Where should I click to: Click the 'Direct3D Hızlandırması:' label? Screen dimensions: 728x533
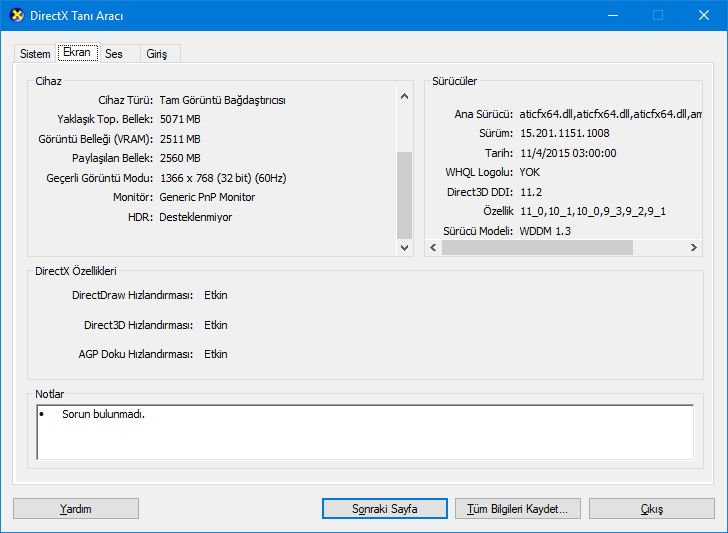[x=138, y=325]
